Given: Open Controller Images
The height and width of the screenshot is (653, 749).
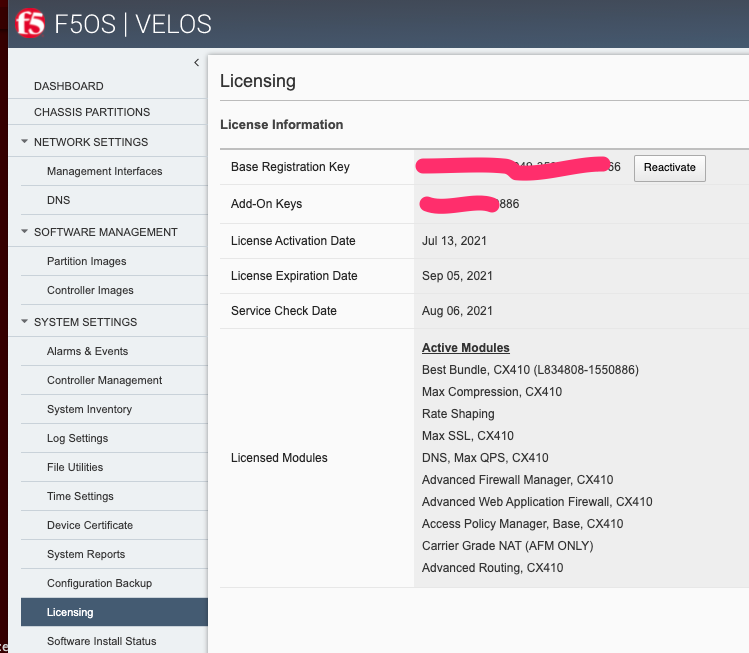Looking at the screenshot, I should click(x=90, y=290).
